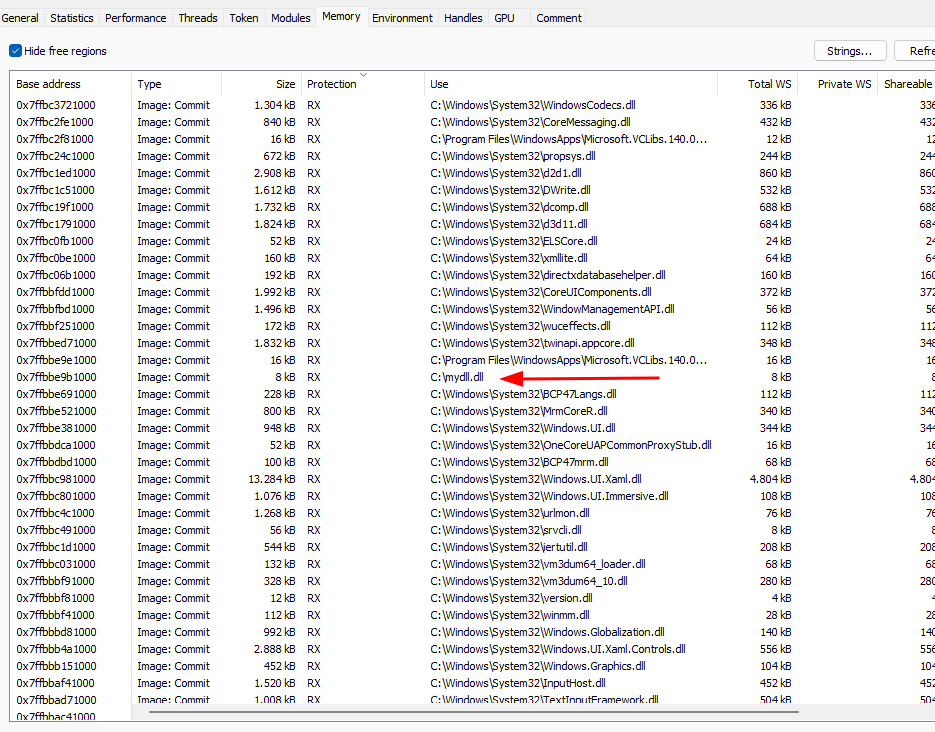This screenshot has height=732, width=935.
Task: Open the Modules tab
Action: 290,18
